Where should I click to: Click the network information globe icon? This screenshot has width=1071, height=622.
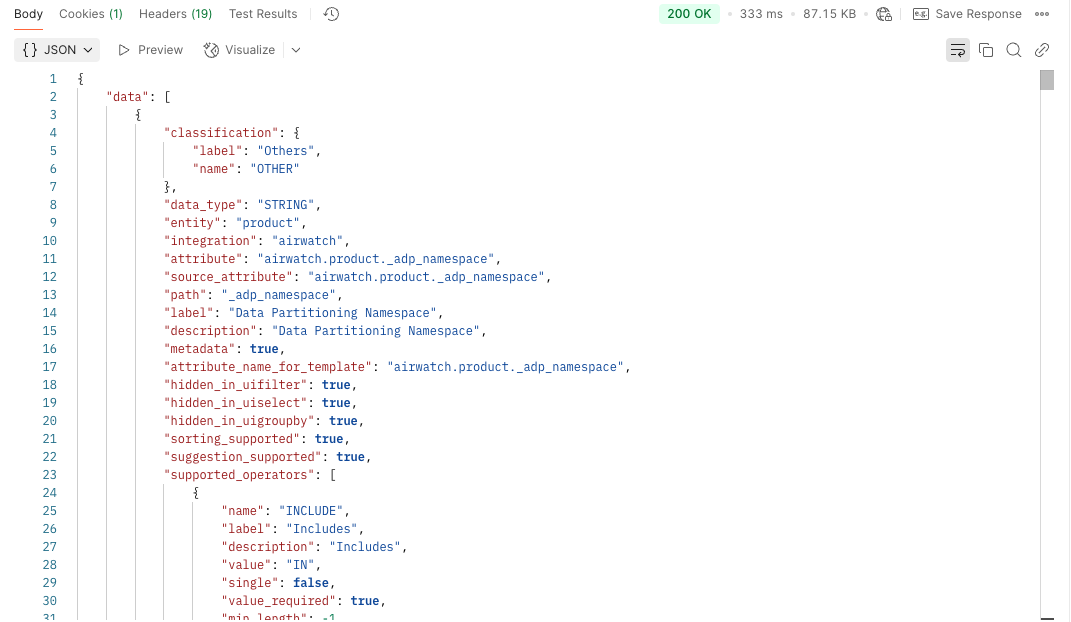pos(883,13)
